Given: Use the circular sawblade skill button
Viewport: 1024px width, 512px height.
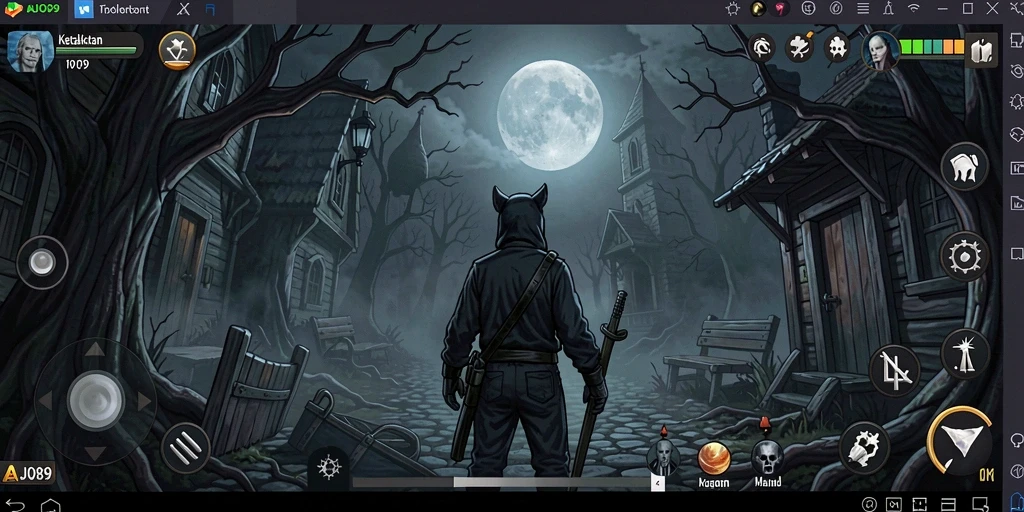Looking at the screenshot, I should (965, 257).
